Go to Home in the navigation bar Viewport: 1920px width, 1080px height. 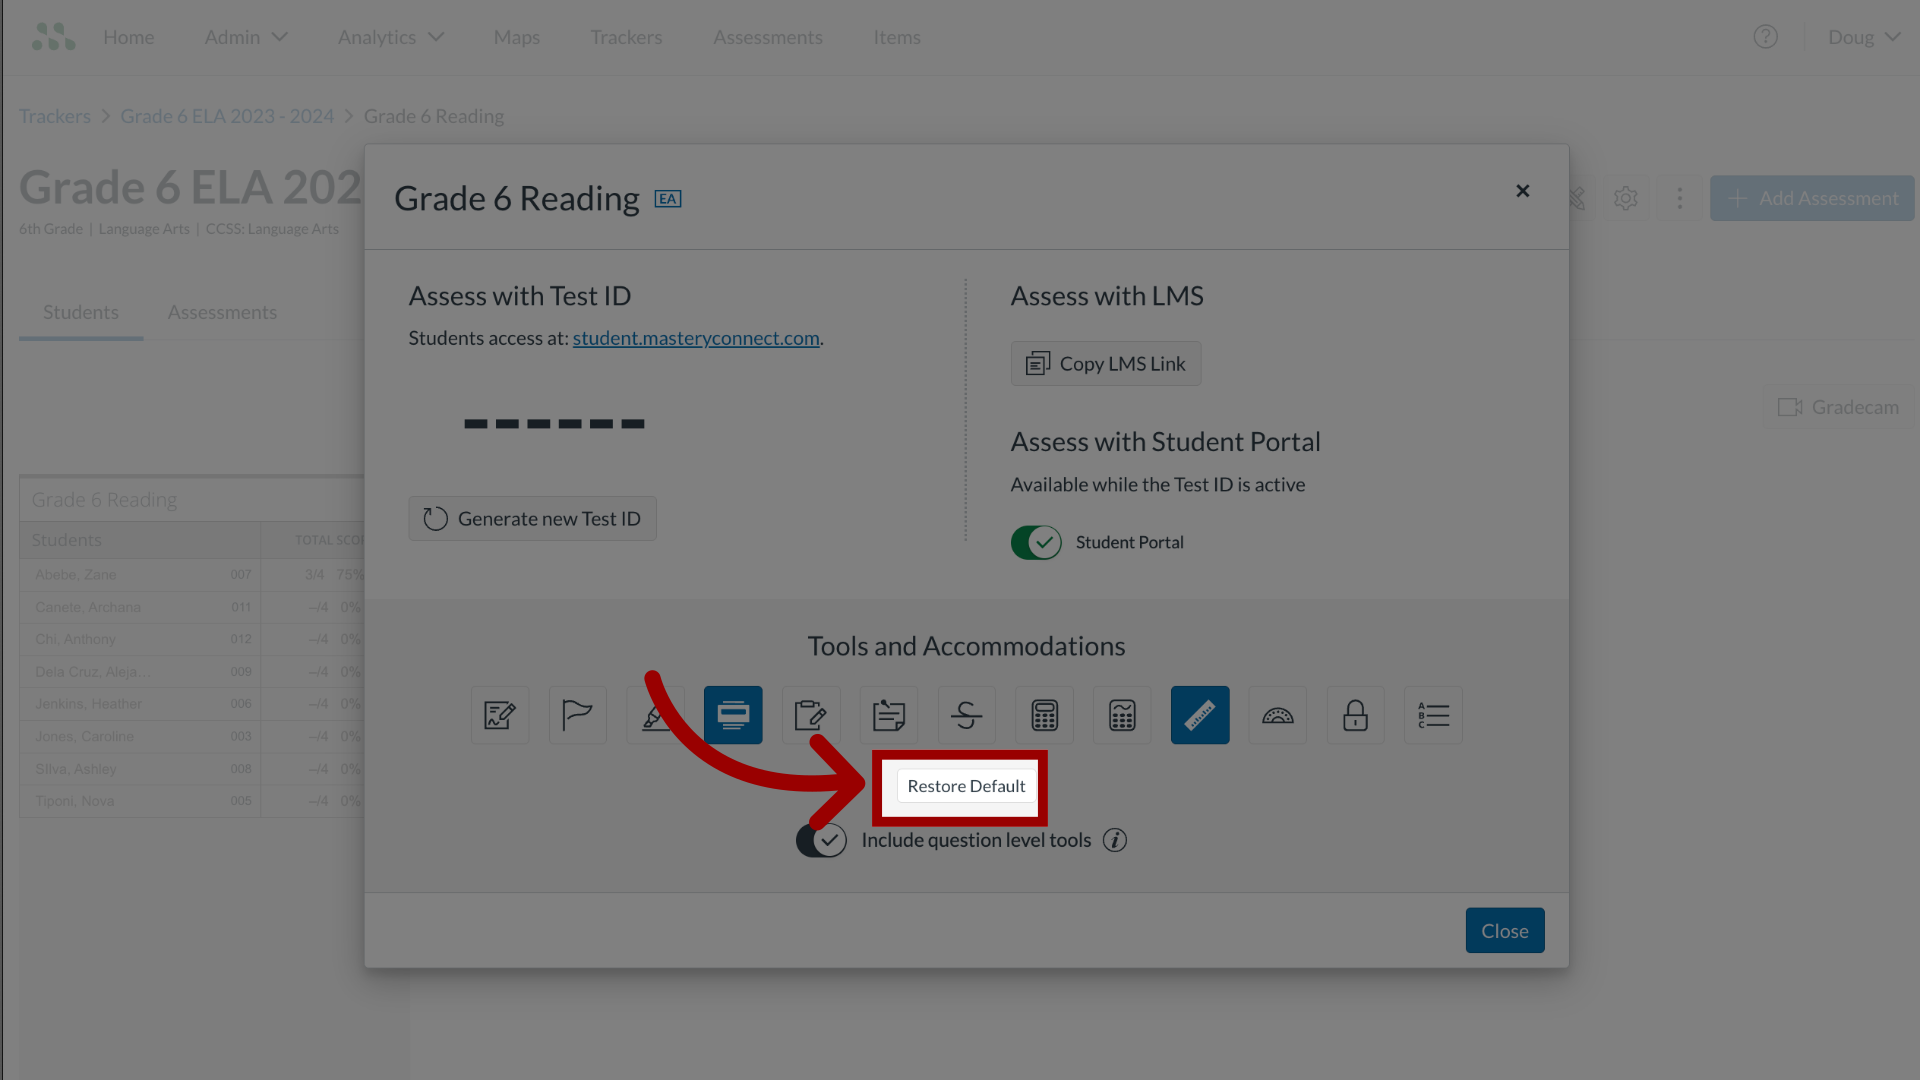(x=129, y=37)
